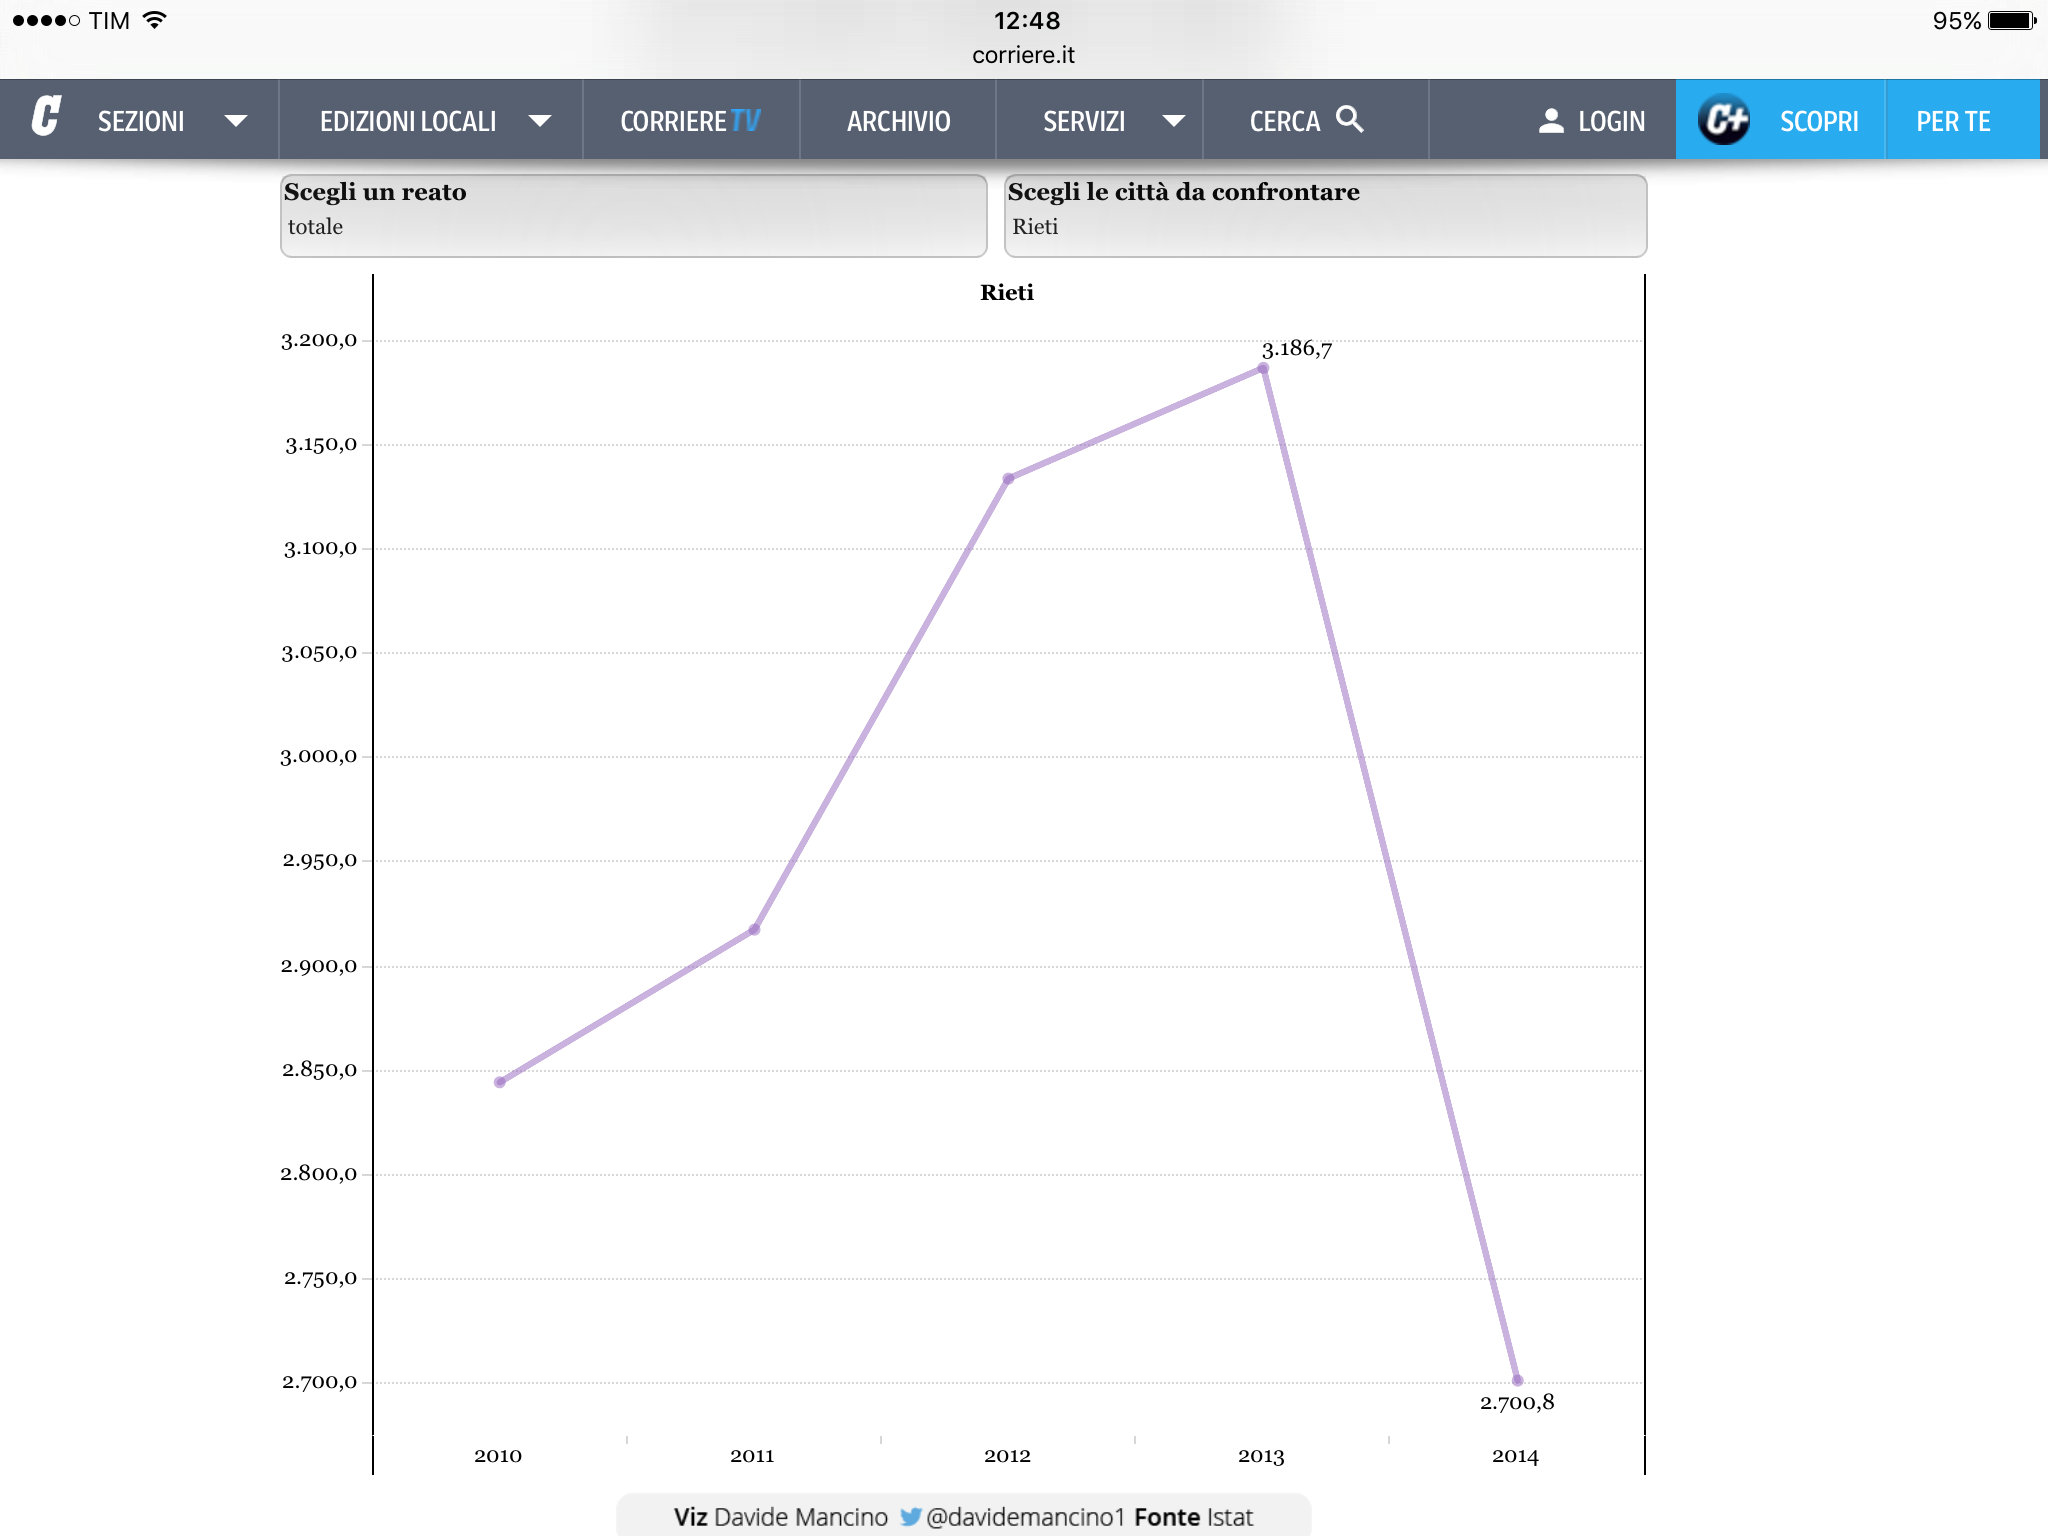The image size is (2048, 1536).
Task: Click the Corriere C logo icon
Action: coord(46,118)
